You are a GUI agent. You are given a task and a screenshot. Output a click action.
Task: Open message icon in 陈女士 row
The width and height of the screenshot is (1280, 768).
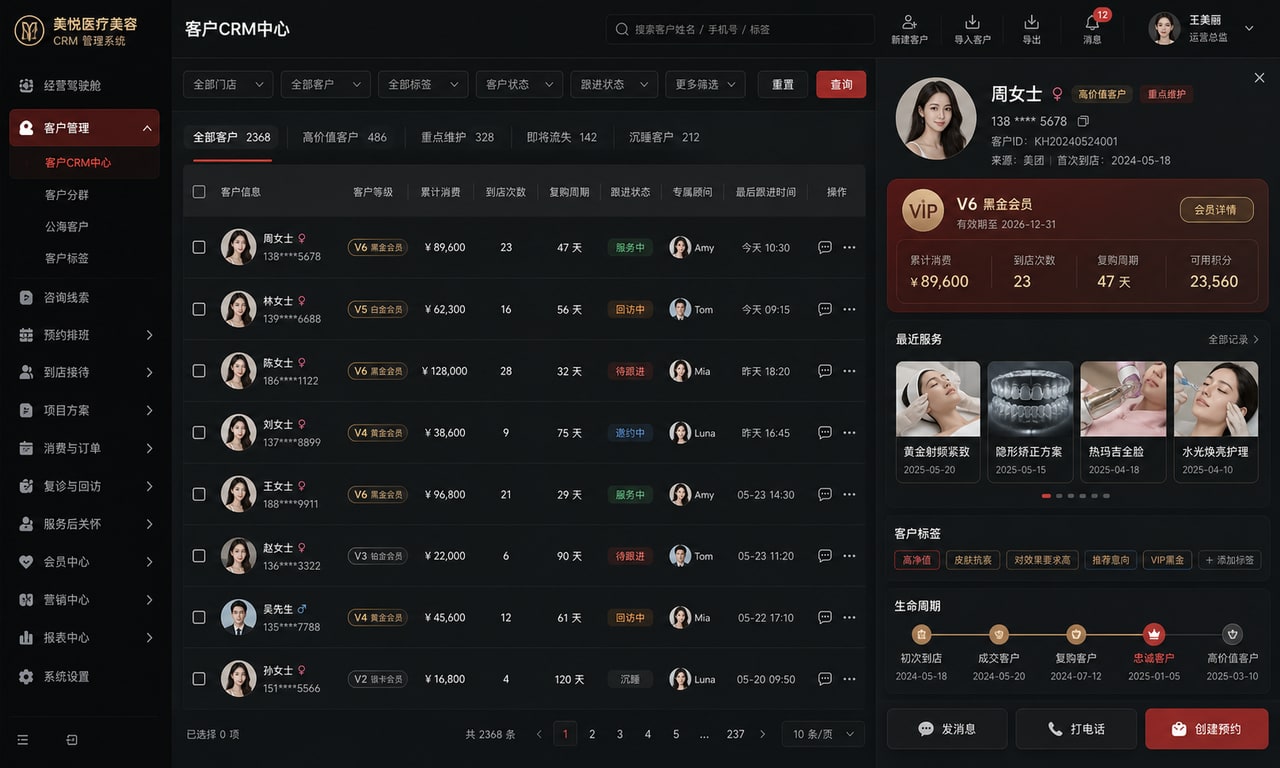[825, 371]
